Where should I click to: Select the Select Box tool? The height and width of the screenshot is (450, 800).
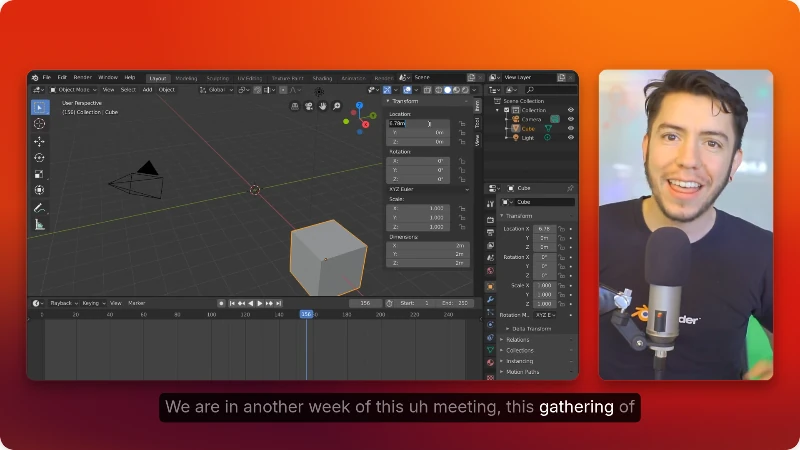pos(39,107)
